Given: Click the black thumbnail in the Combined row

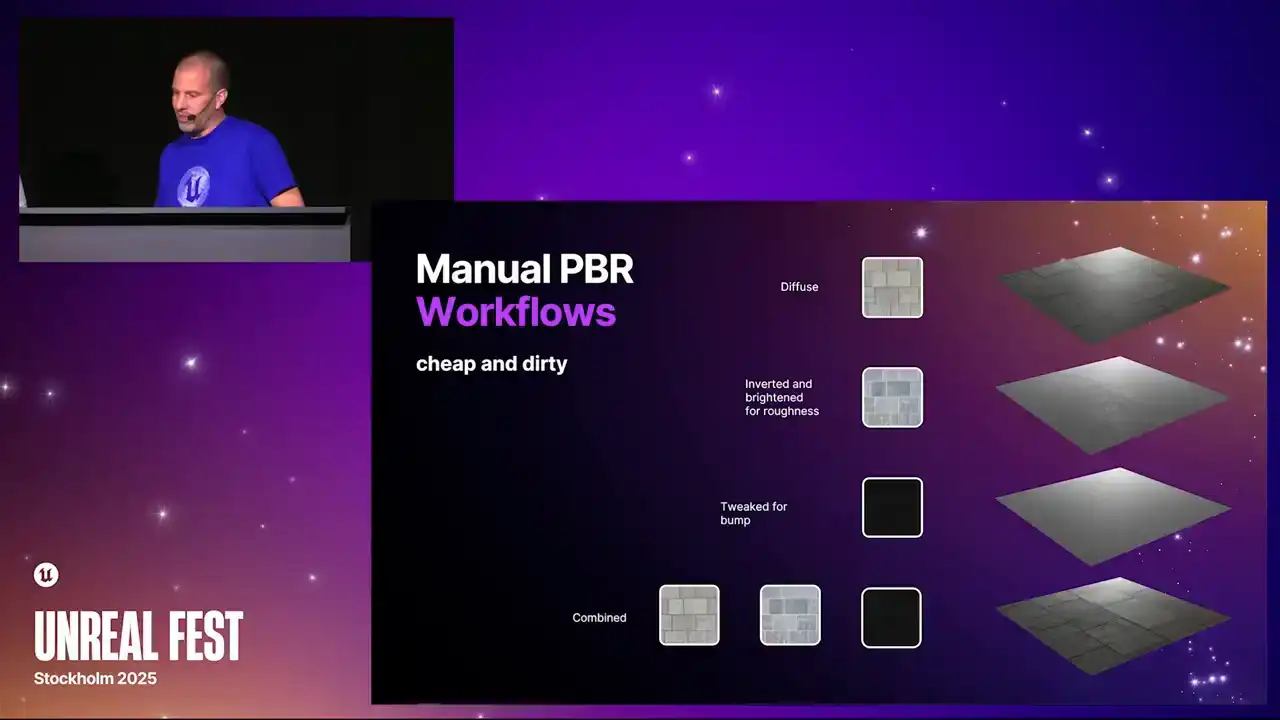Looking at the screenshot, I should pyautogui.click(x=891, y=618).
